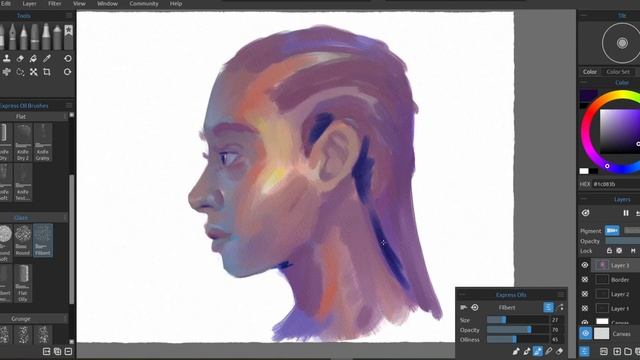Click the HEX color value field
Image resolution: width=640 pixels, height=360 pixels.
pyautogui.click(x=616, y=184)
